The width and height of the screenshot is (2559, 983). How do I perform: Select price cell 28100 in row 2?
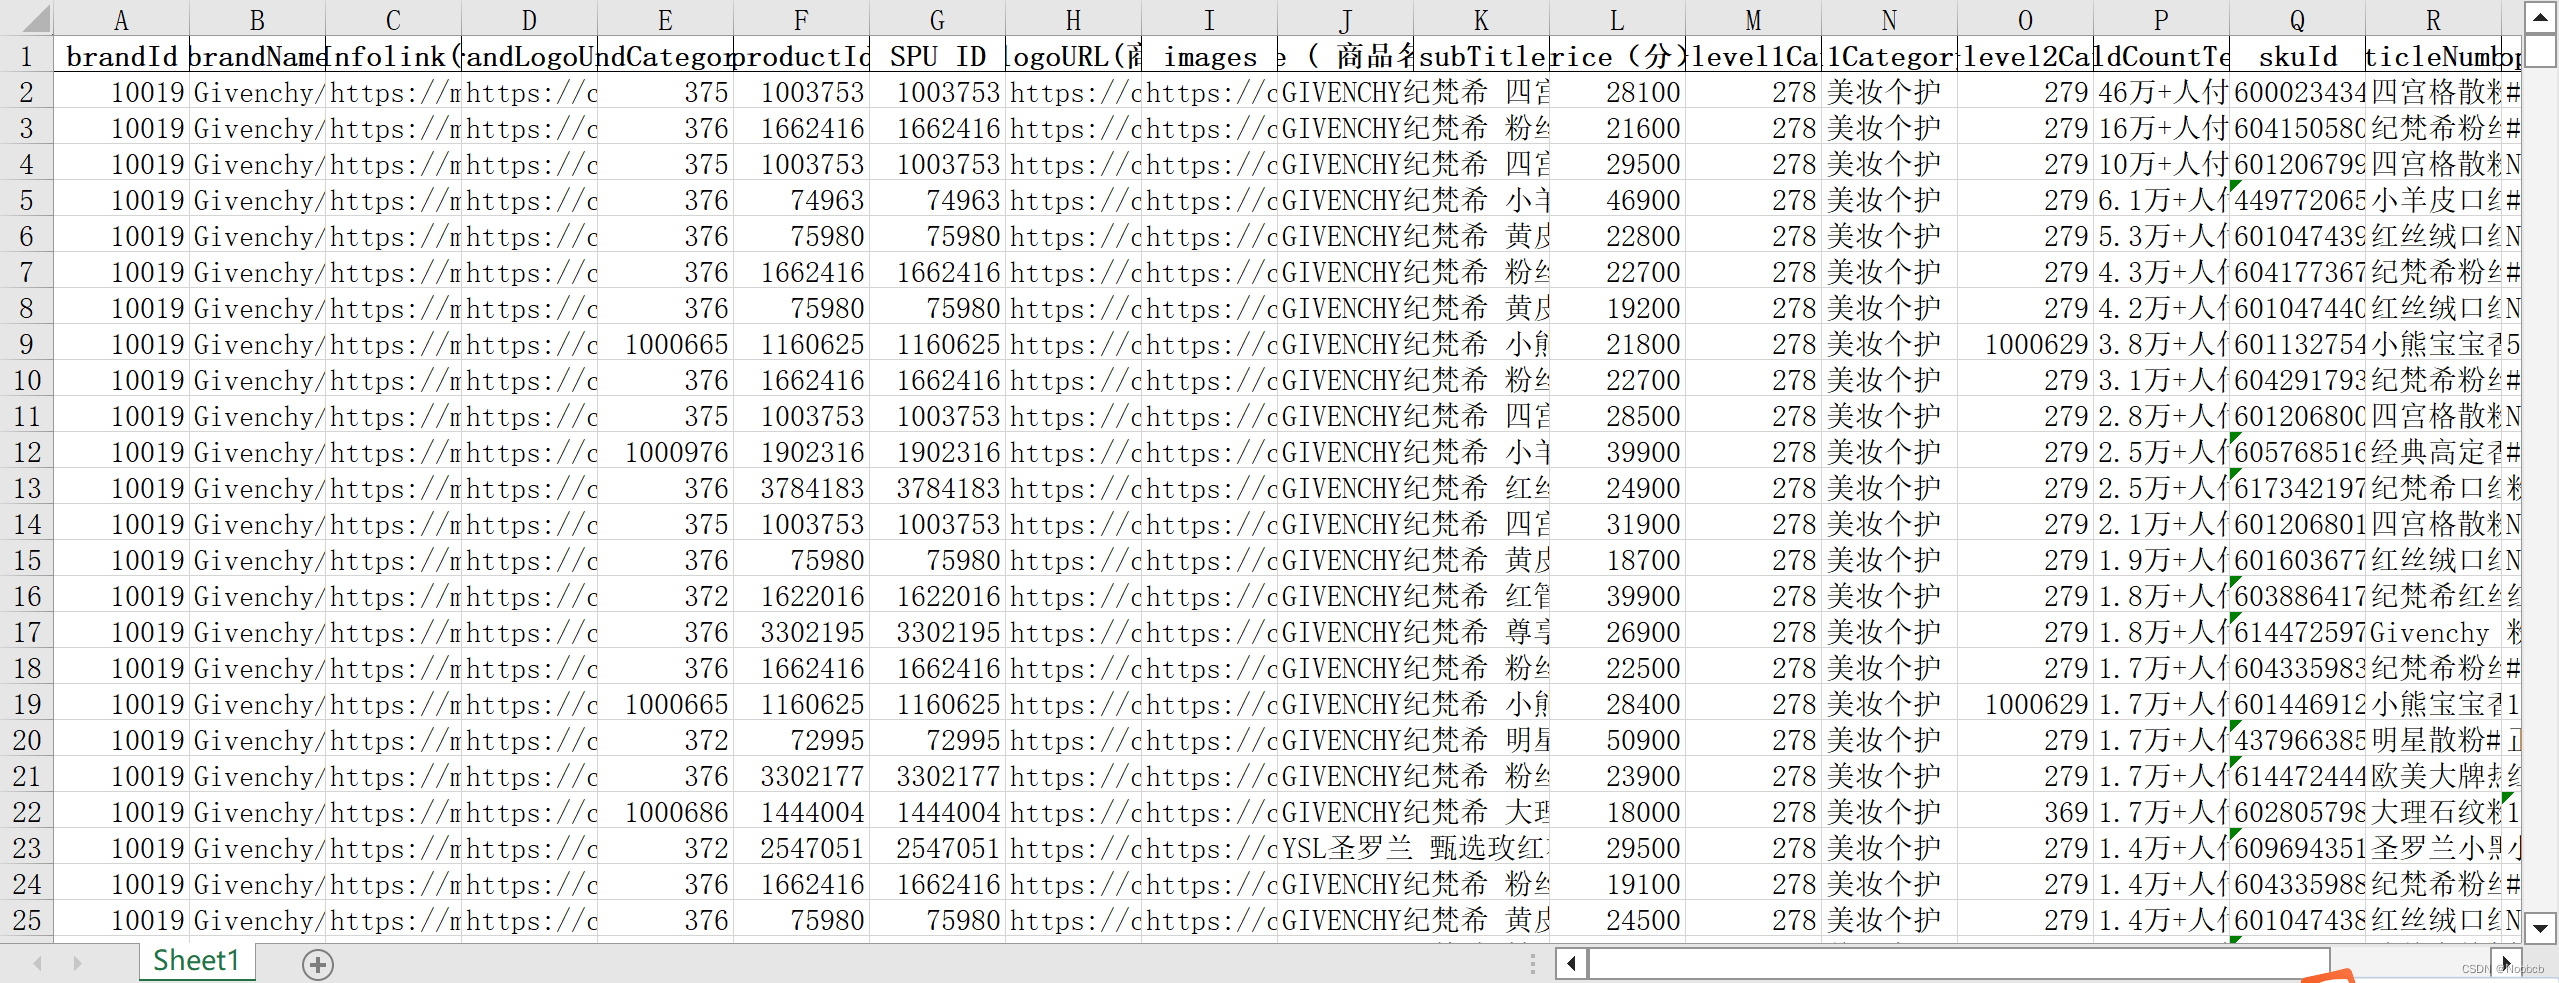[x=1617, y=92]
